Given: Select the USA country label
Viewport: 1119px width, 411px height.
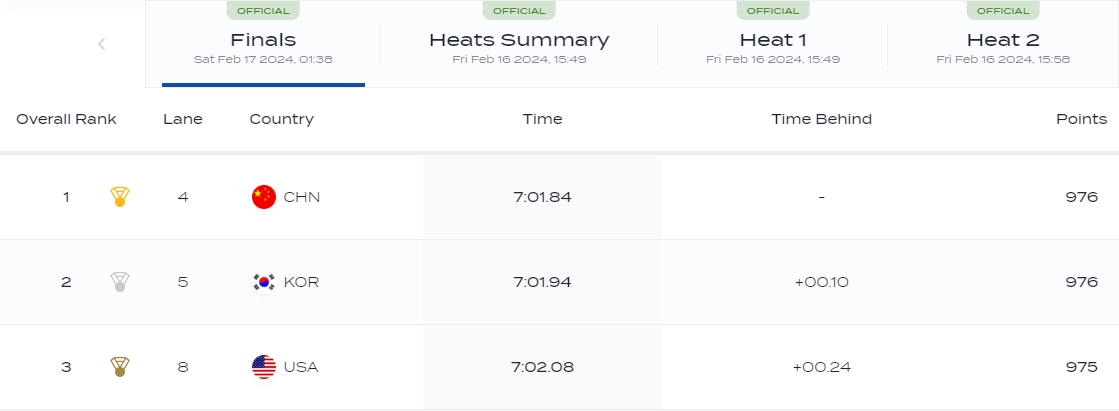Looking at the screenshot, I should pos(301,367).
